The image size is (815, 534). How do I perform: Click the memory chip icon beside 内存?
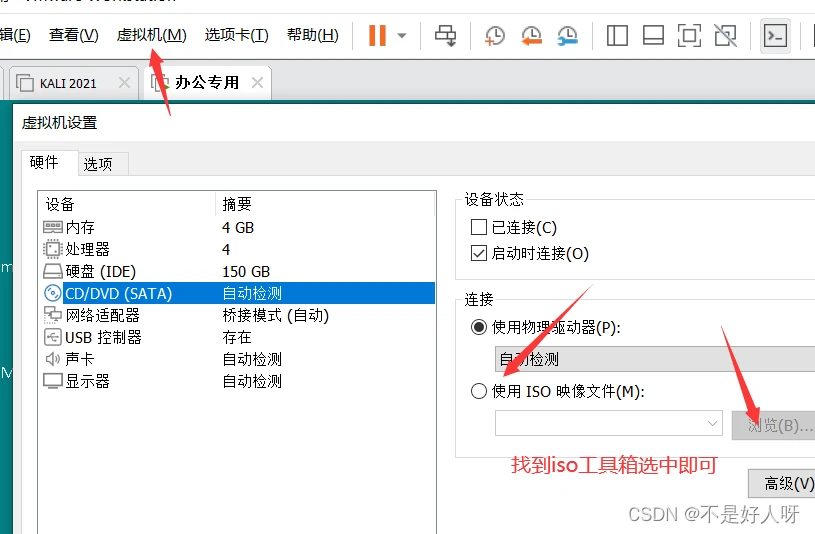tap(52, 227)
